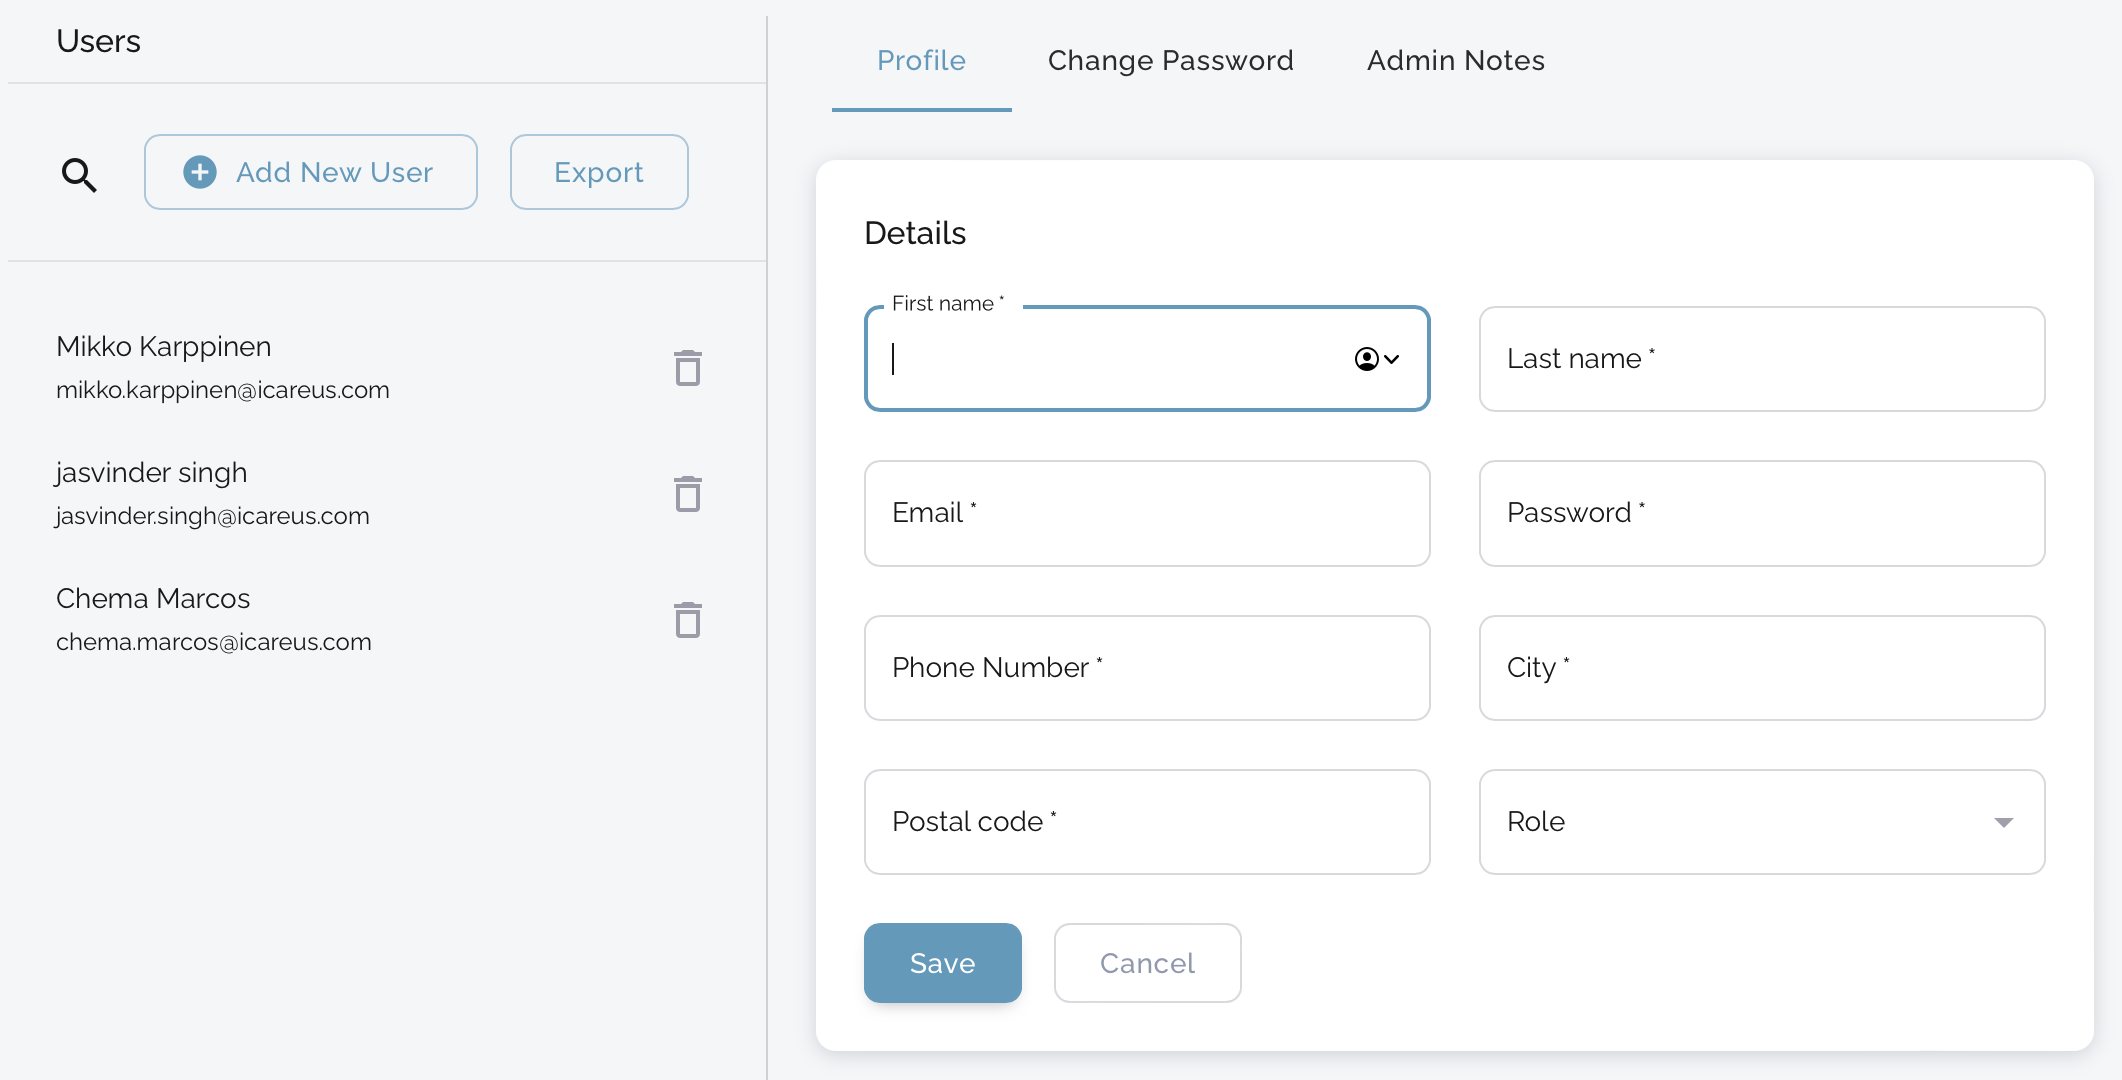Export the users list
The width and height of the screenshot is (2122, 1080).
click(x=599, y=172)
